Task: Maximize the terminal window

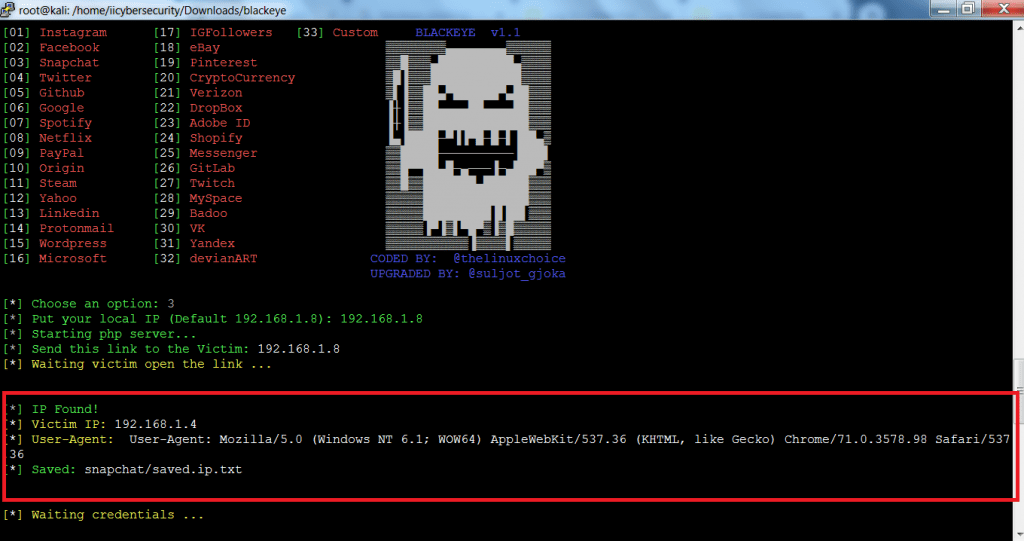Action: 968,8
